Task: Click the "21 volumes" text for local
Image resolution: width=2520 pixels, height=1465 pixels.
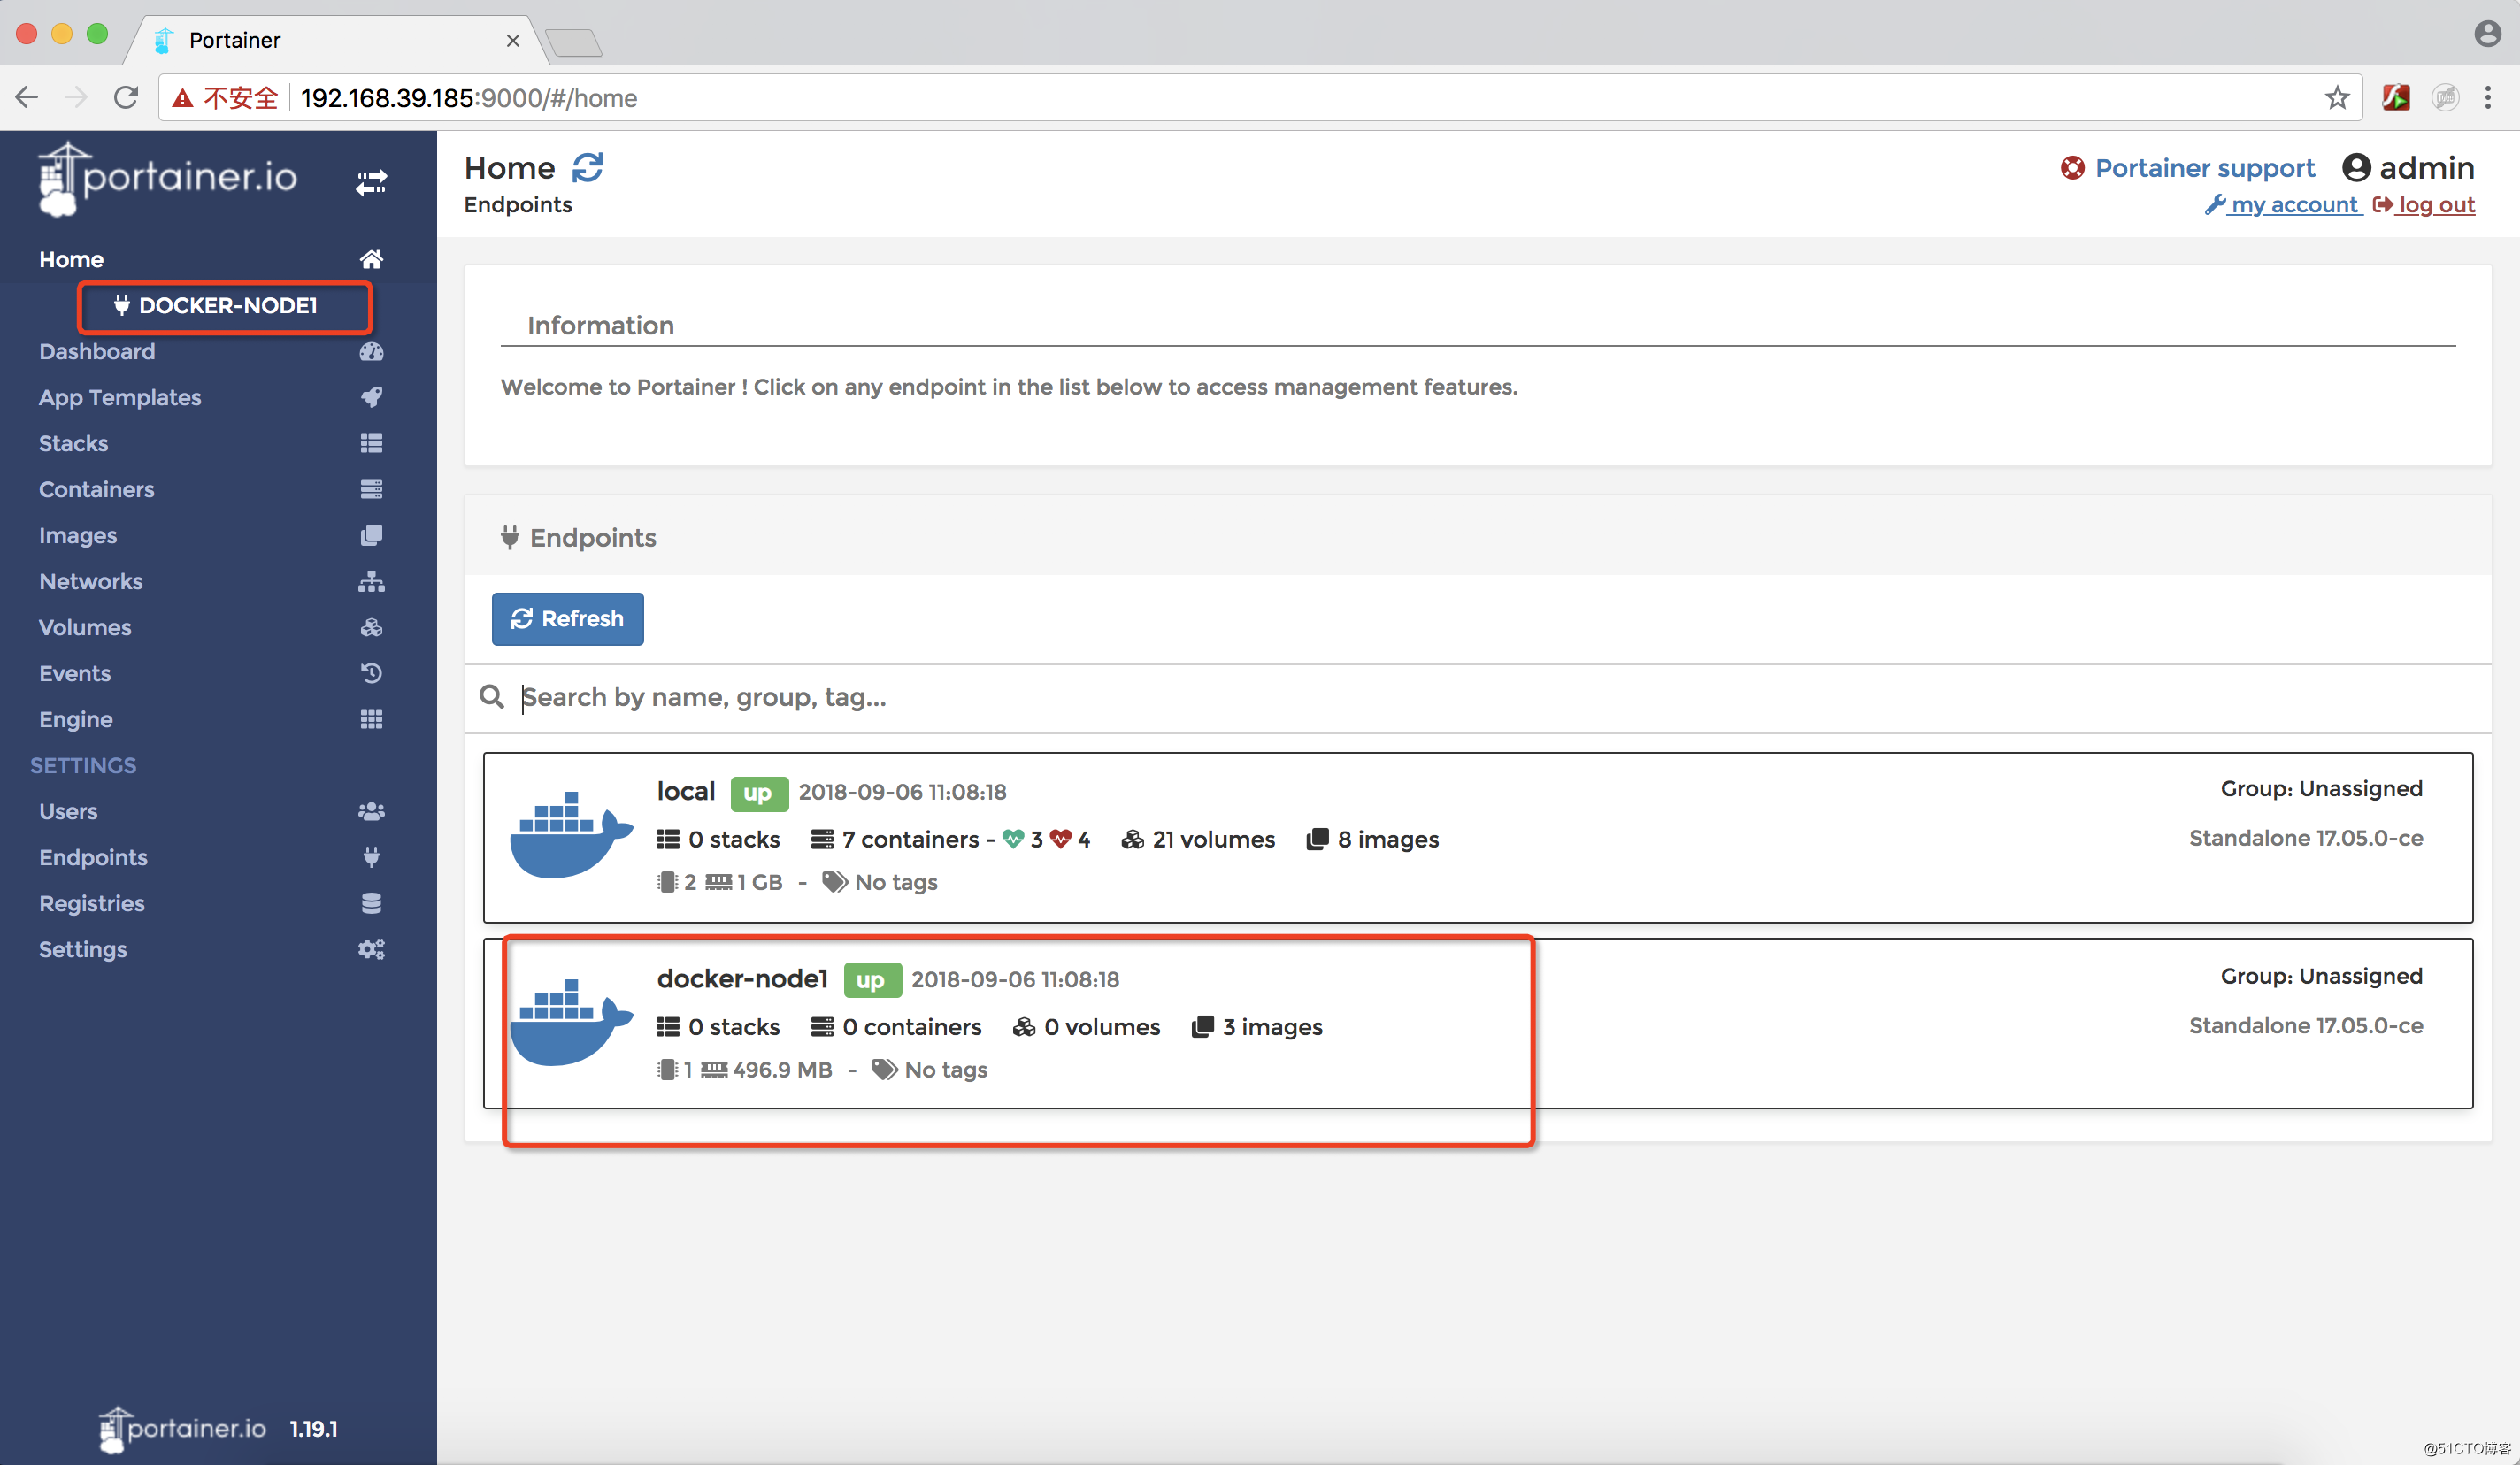Action: click(x=1213, y=839)
